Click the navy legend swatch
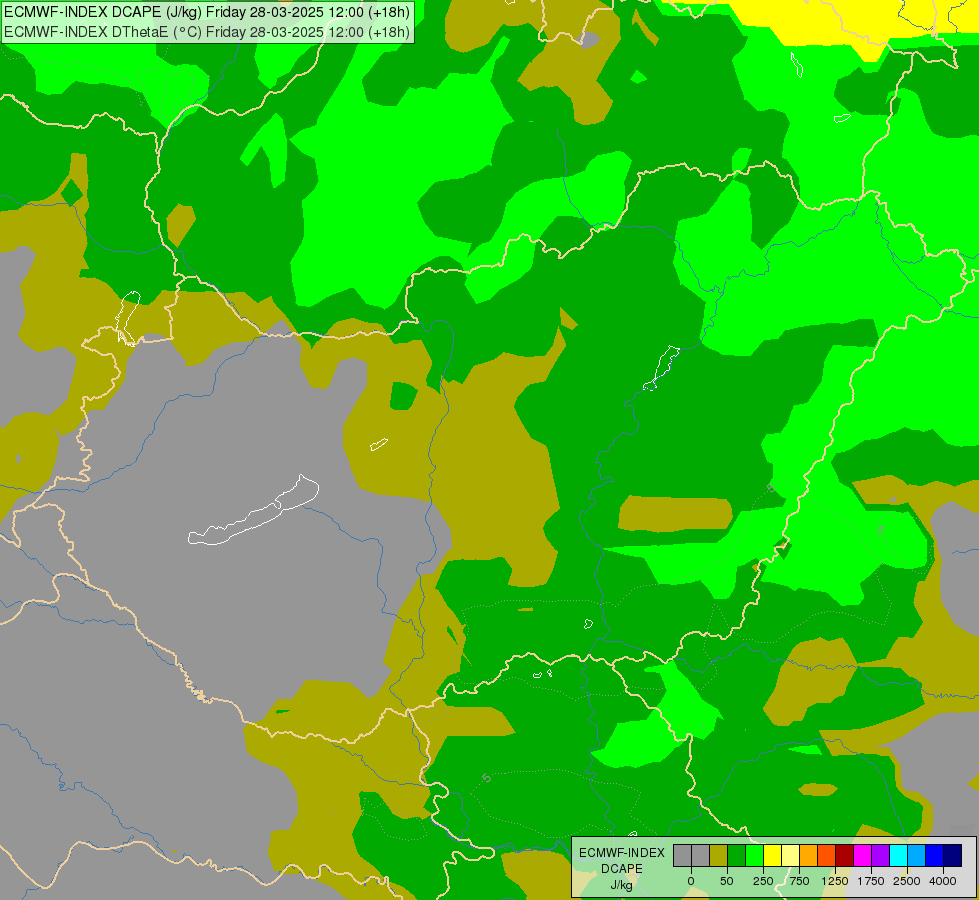The image size is (979, 900). coord(953,855)
